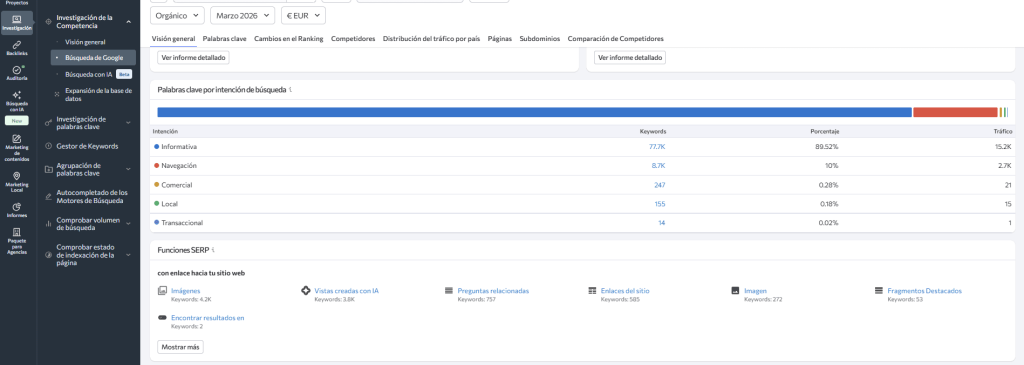Click left Ver informe detallado button
This screenshot has height=365, width=1024.
[x=193, y=57]
